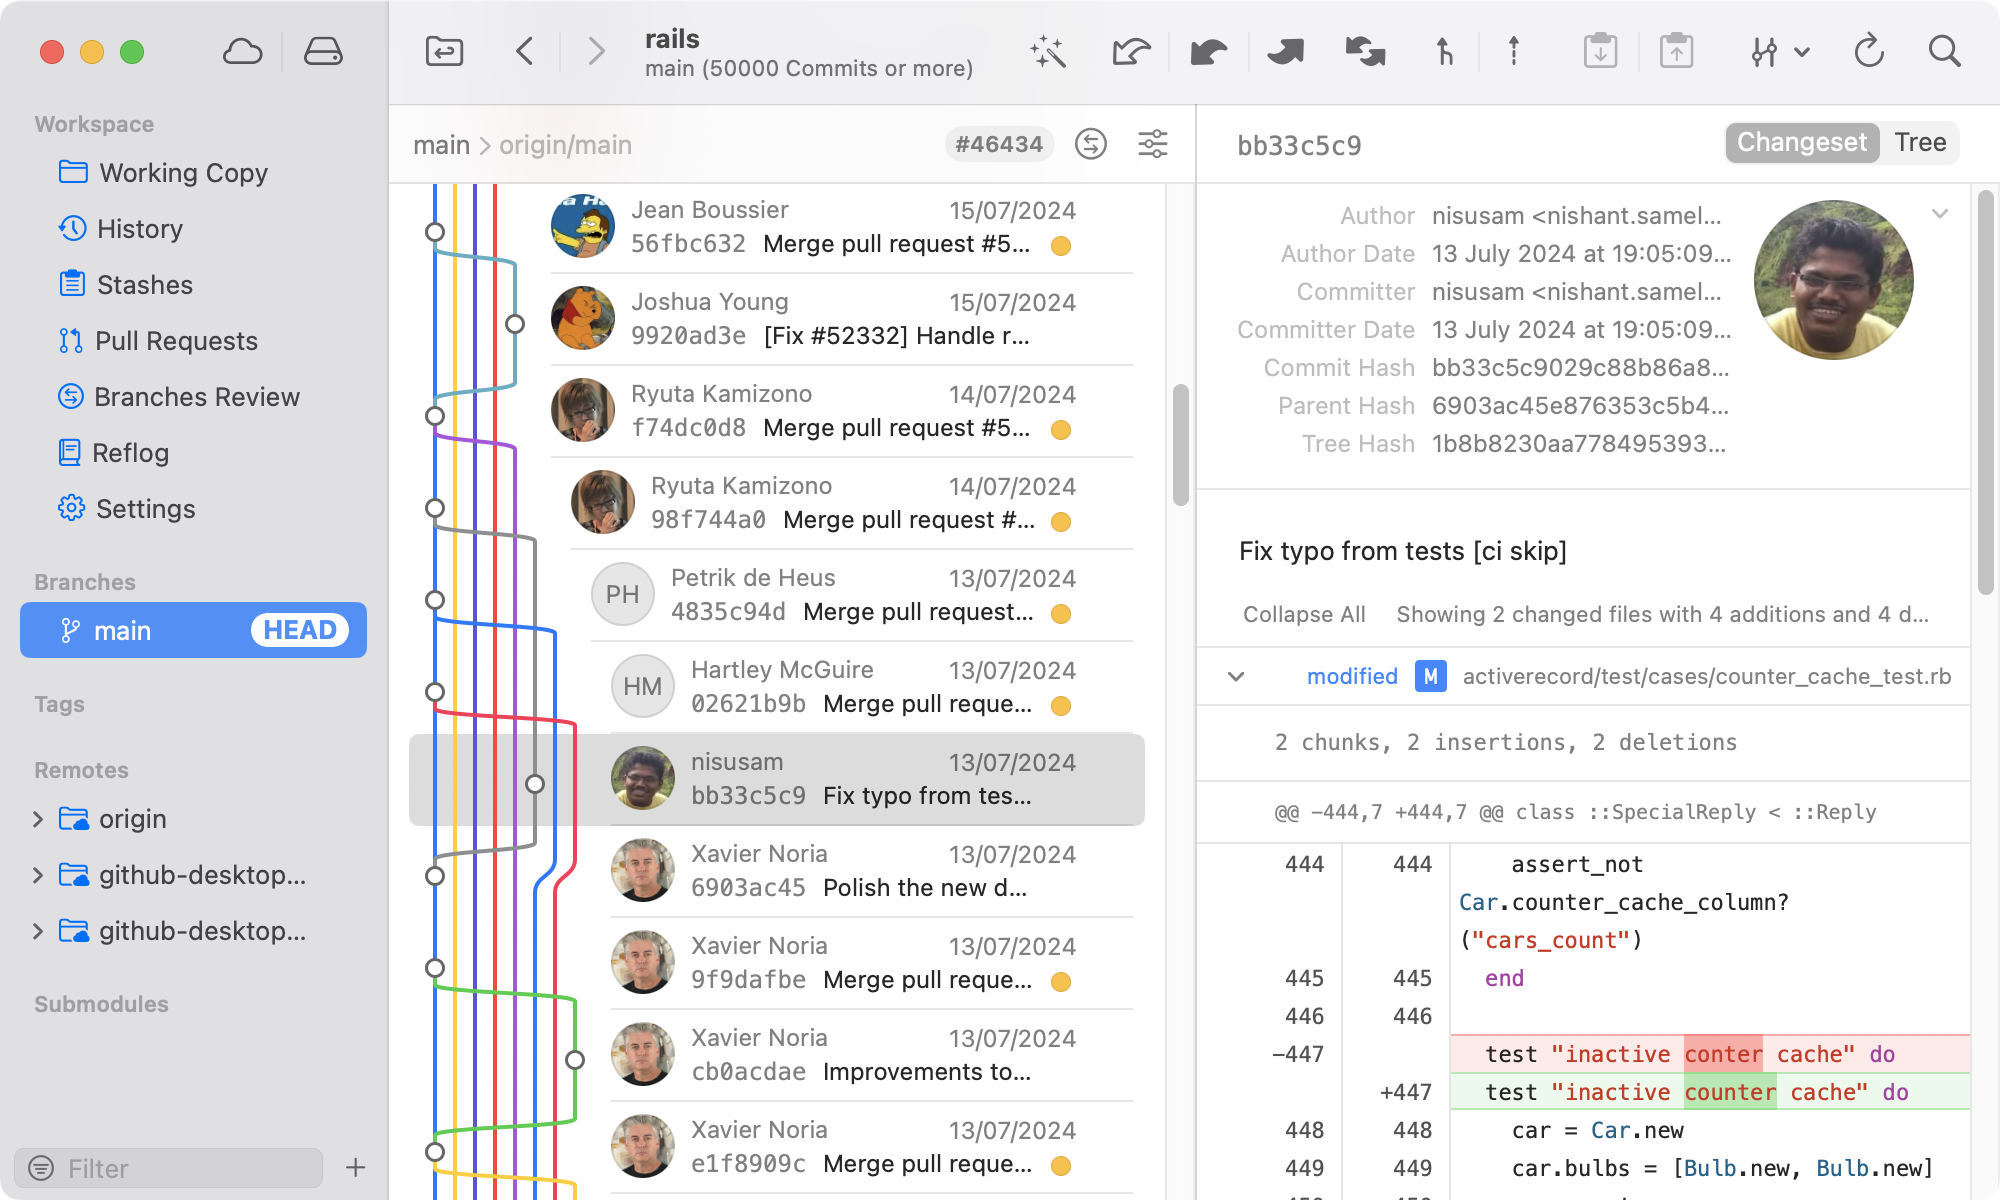Click Collapse All in the changeset panel

[x=1304, y=614]
